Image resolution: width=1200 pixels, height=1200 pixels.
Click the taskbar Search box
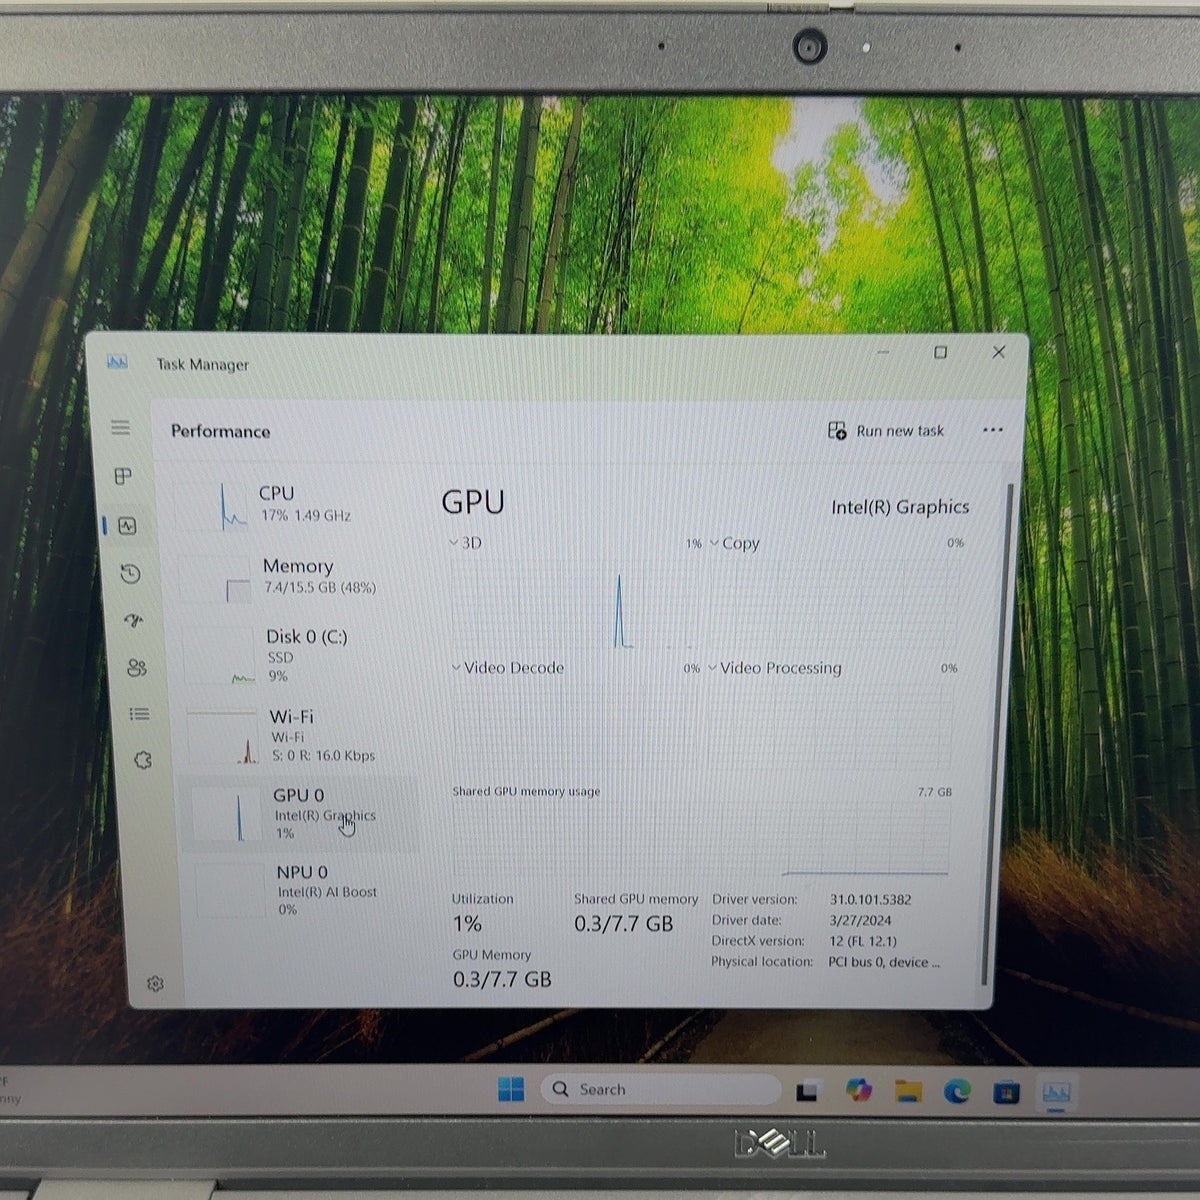[x=661, y=1089]
